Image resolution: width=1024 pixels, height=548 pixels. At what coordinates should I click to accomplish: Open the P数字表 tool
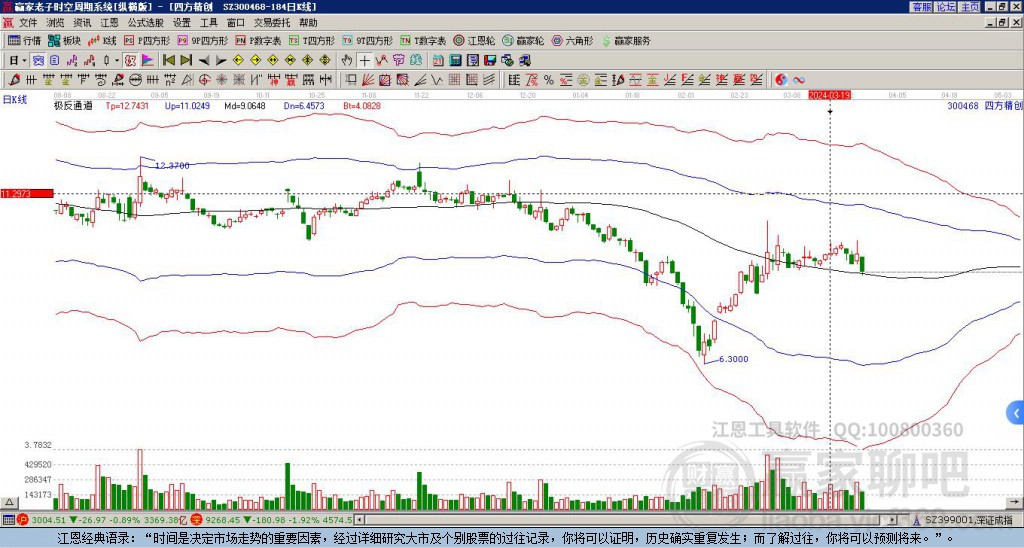[259, 40]
